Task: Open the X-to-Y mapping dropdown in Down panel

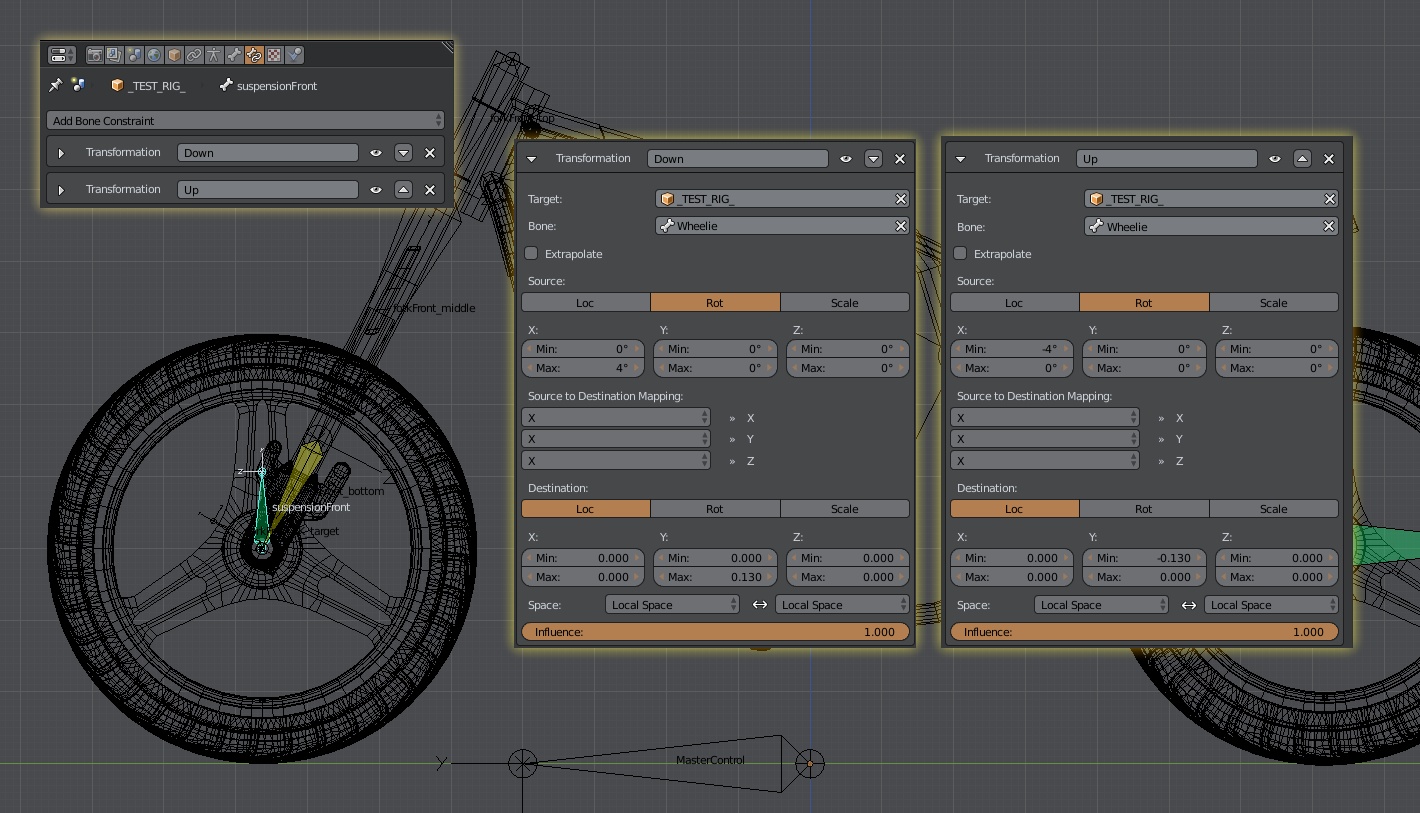Action: (x=616, y=439)
